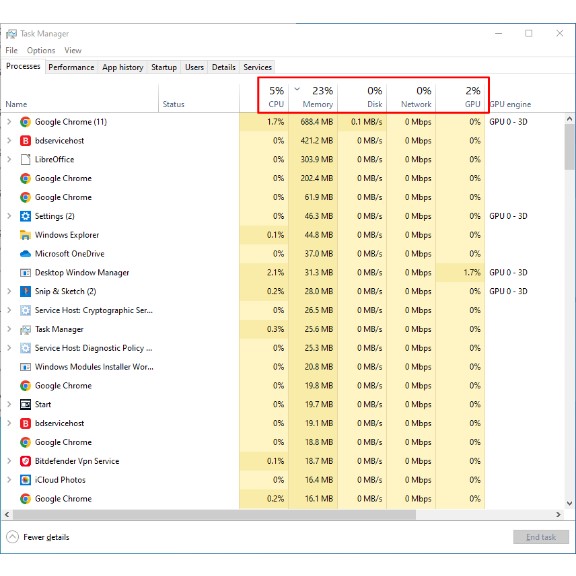Select the Desktop Window Manager row name
This screenshot has width=576, height=576.
82,273
